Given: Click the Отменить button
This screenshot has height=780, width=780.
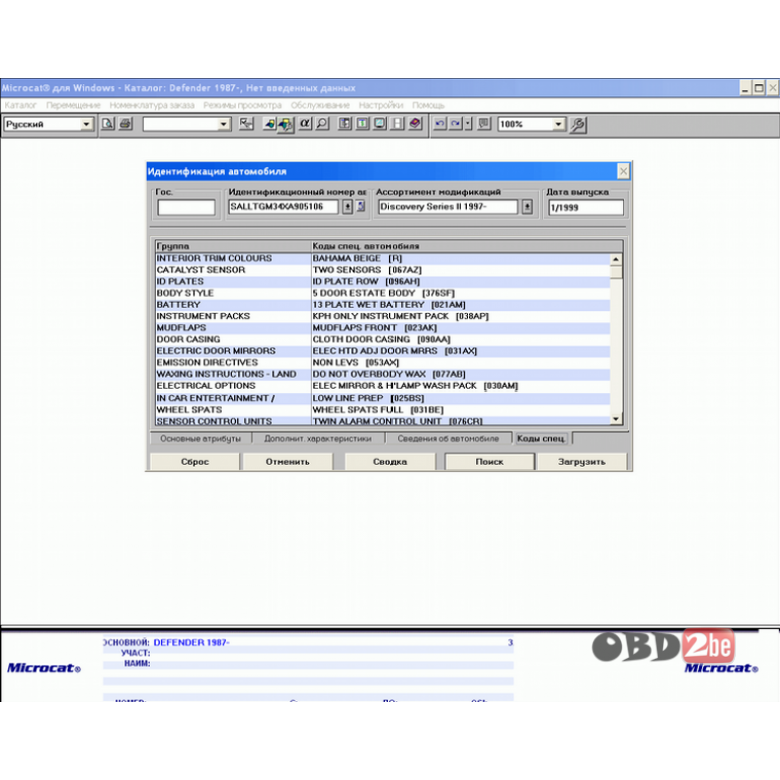Looking at the screenshot, I should pyautogui.click(x=288, y=462).
